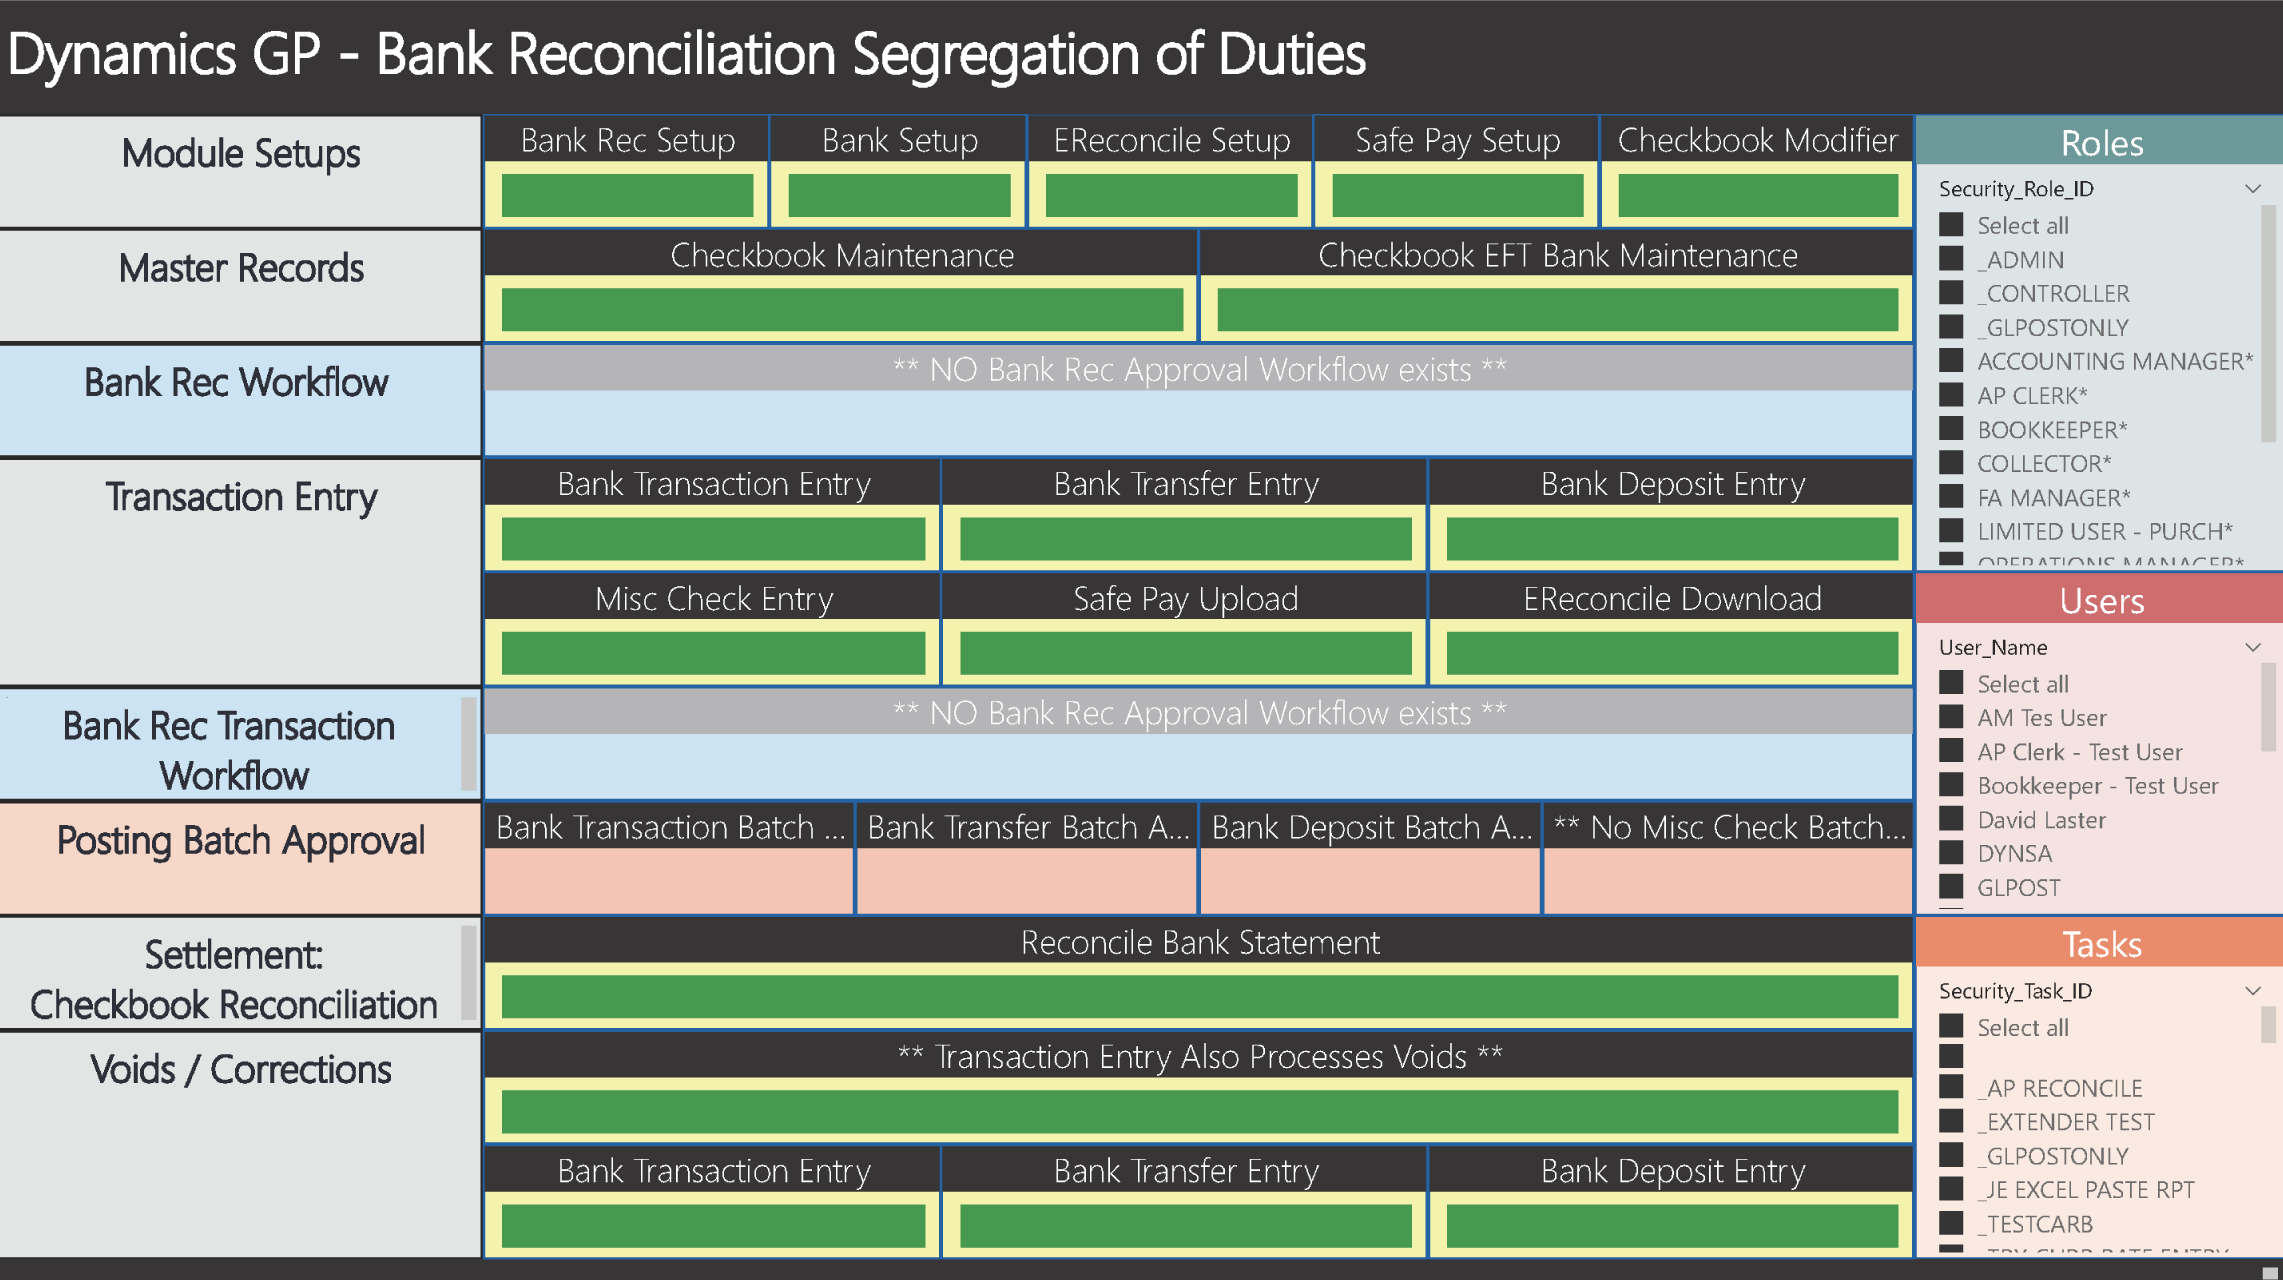Select the Reconcile Bank Statement green bar
The image size is (2283, 1280).
[1199, 997]
